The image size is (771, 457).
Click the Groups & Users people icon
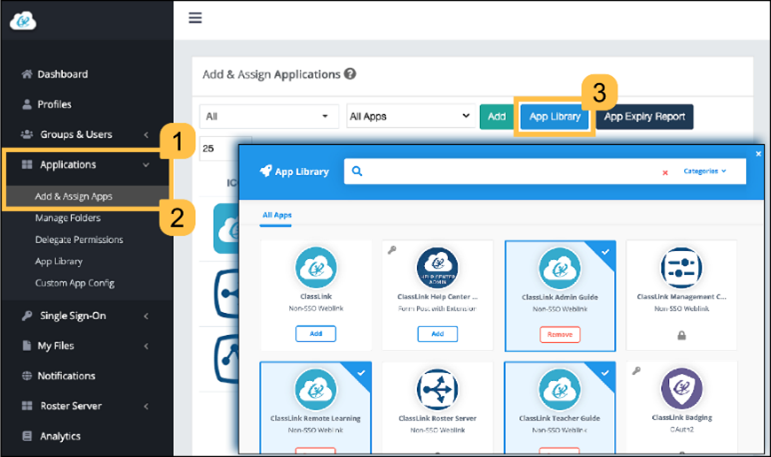coord(27,134)
